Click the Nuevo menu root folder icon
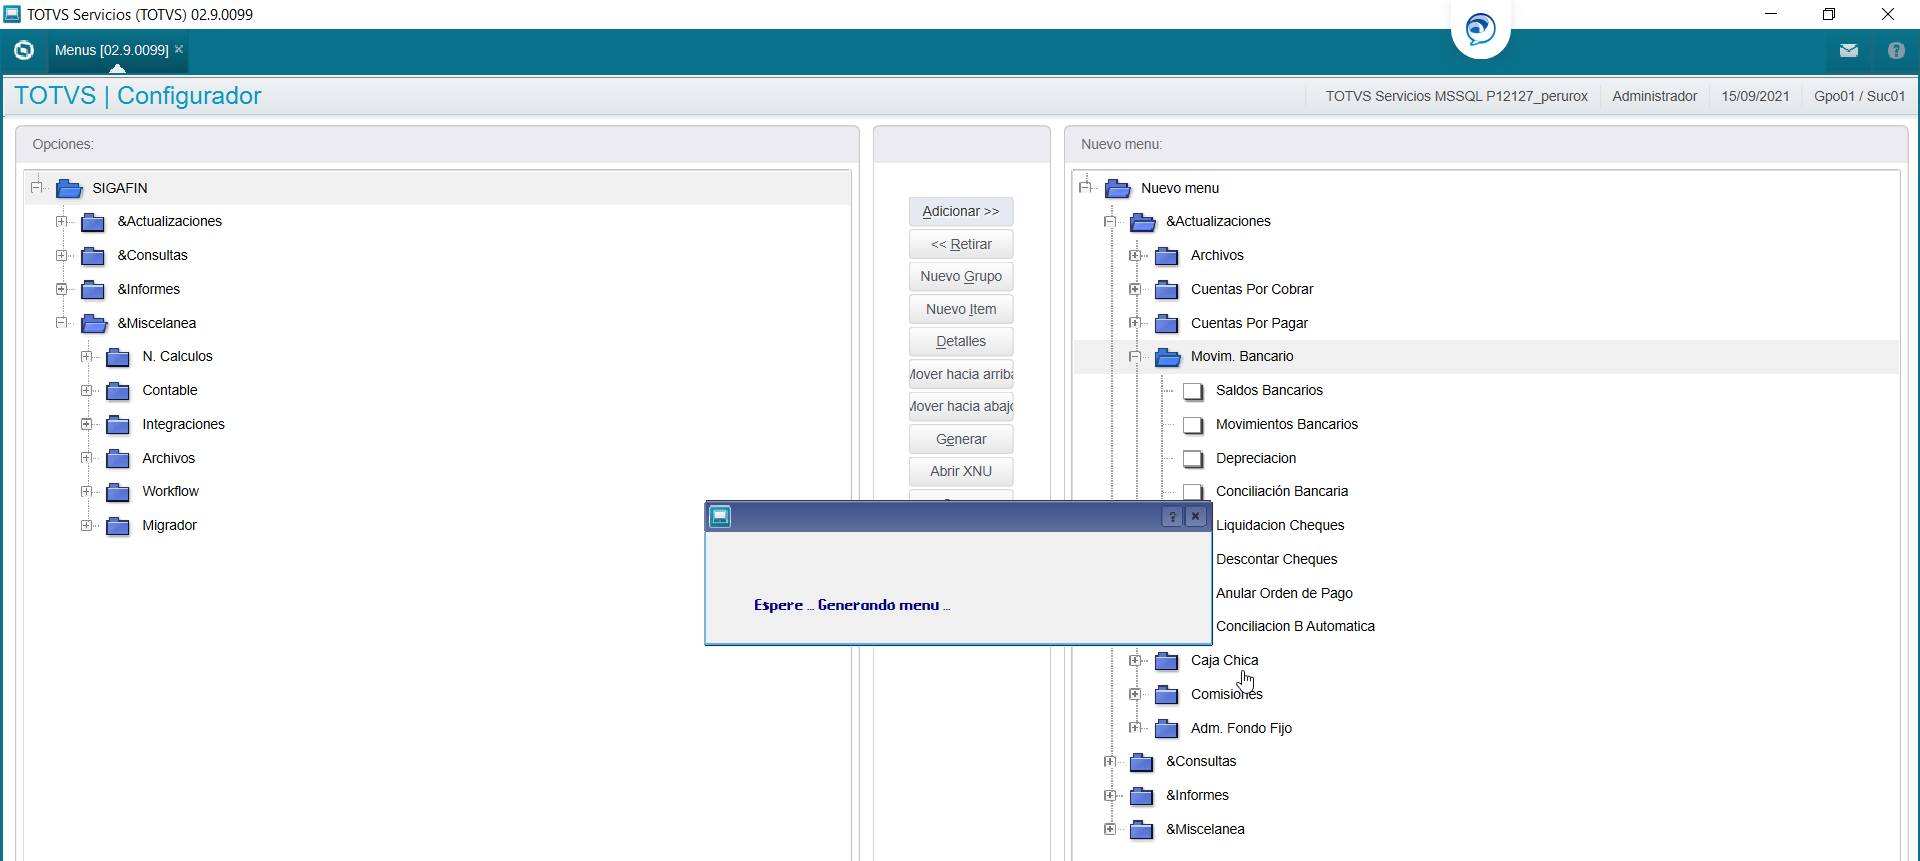This screenshot has height=861, width=1920. tap(1118, 188)
